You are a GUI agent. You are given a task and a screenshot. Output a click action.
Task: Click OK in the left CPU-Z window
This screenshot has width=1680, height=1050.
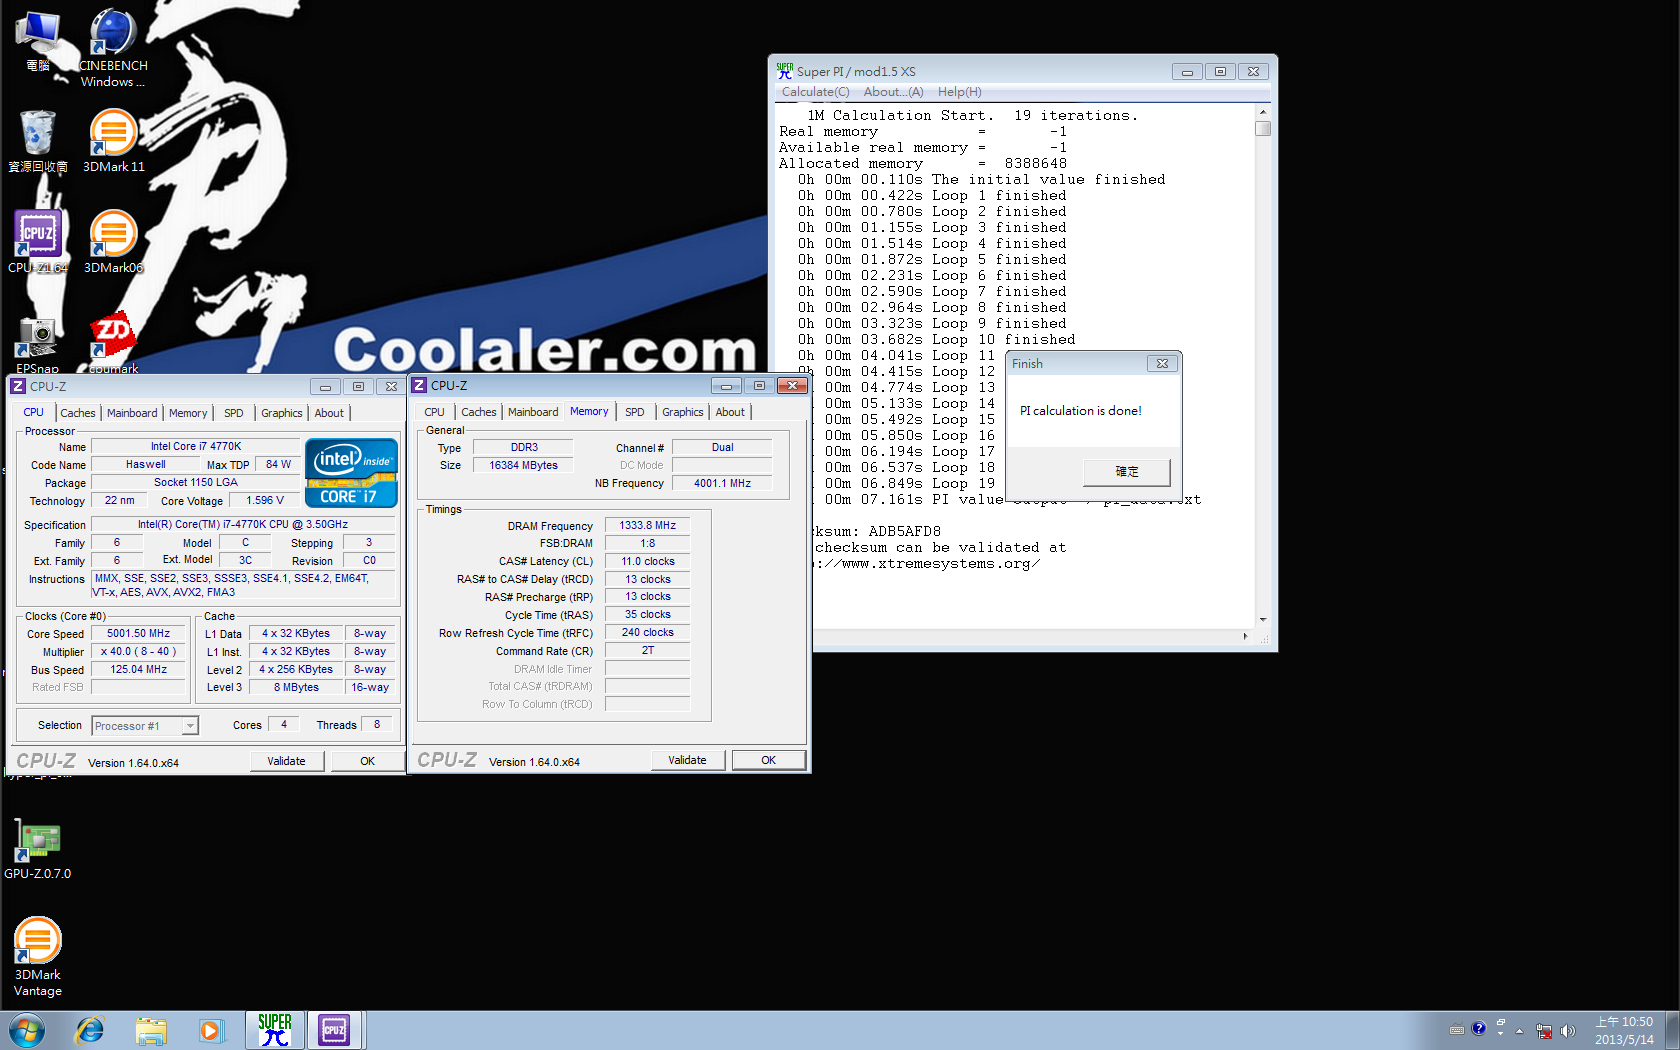tap(368, 761)
